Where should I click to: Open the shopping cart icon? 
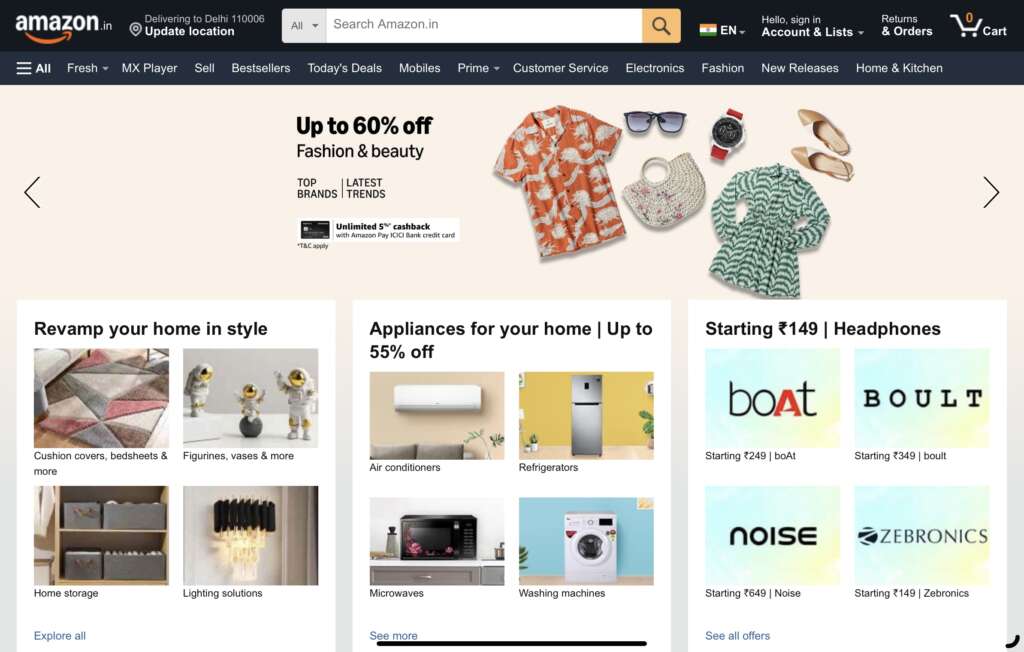[978, 25]
